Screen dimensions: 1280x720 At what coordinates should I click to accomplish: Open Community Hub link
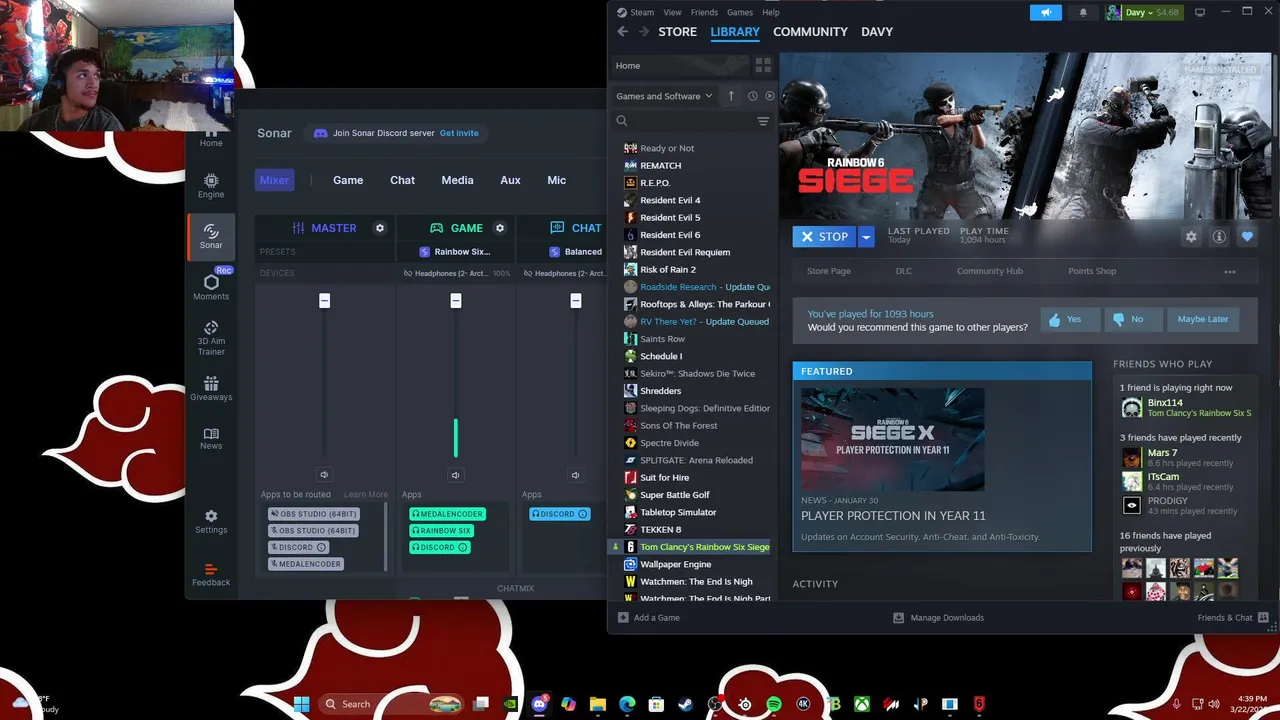point(989,271)
